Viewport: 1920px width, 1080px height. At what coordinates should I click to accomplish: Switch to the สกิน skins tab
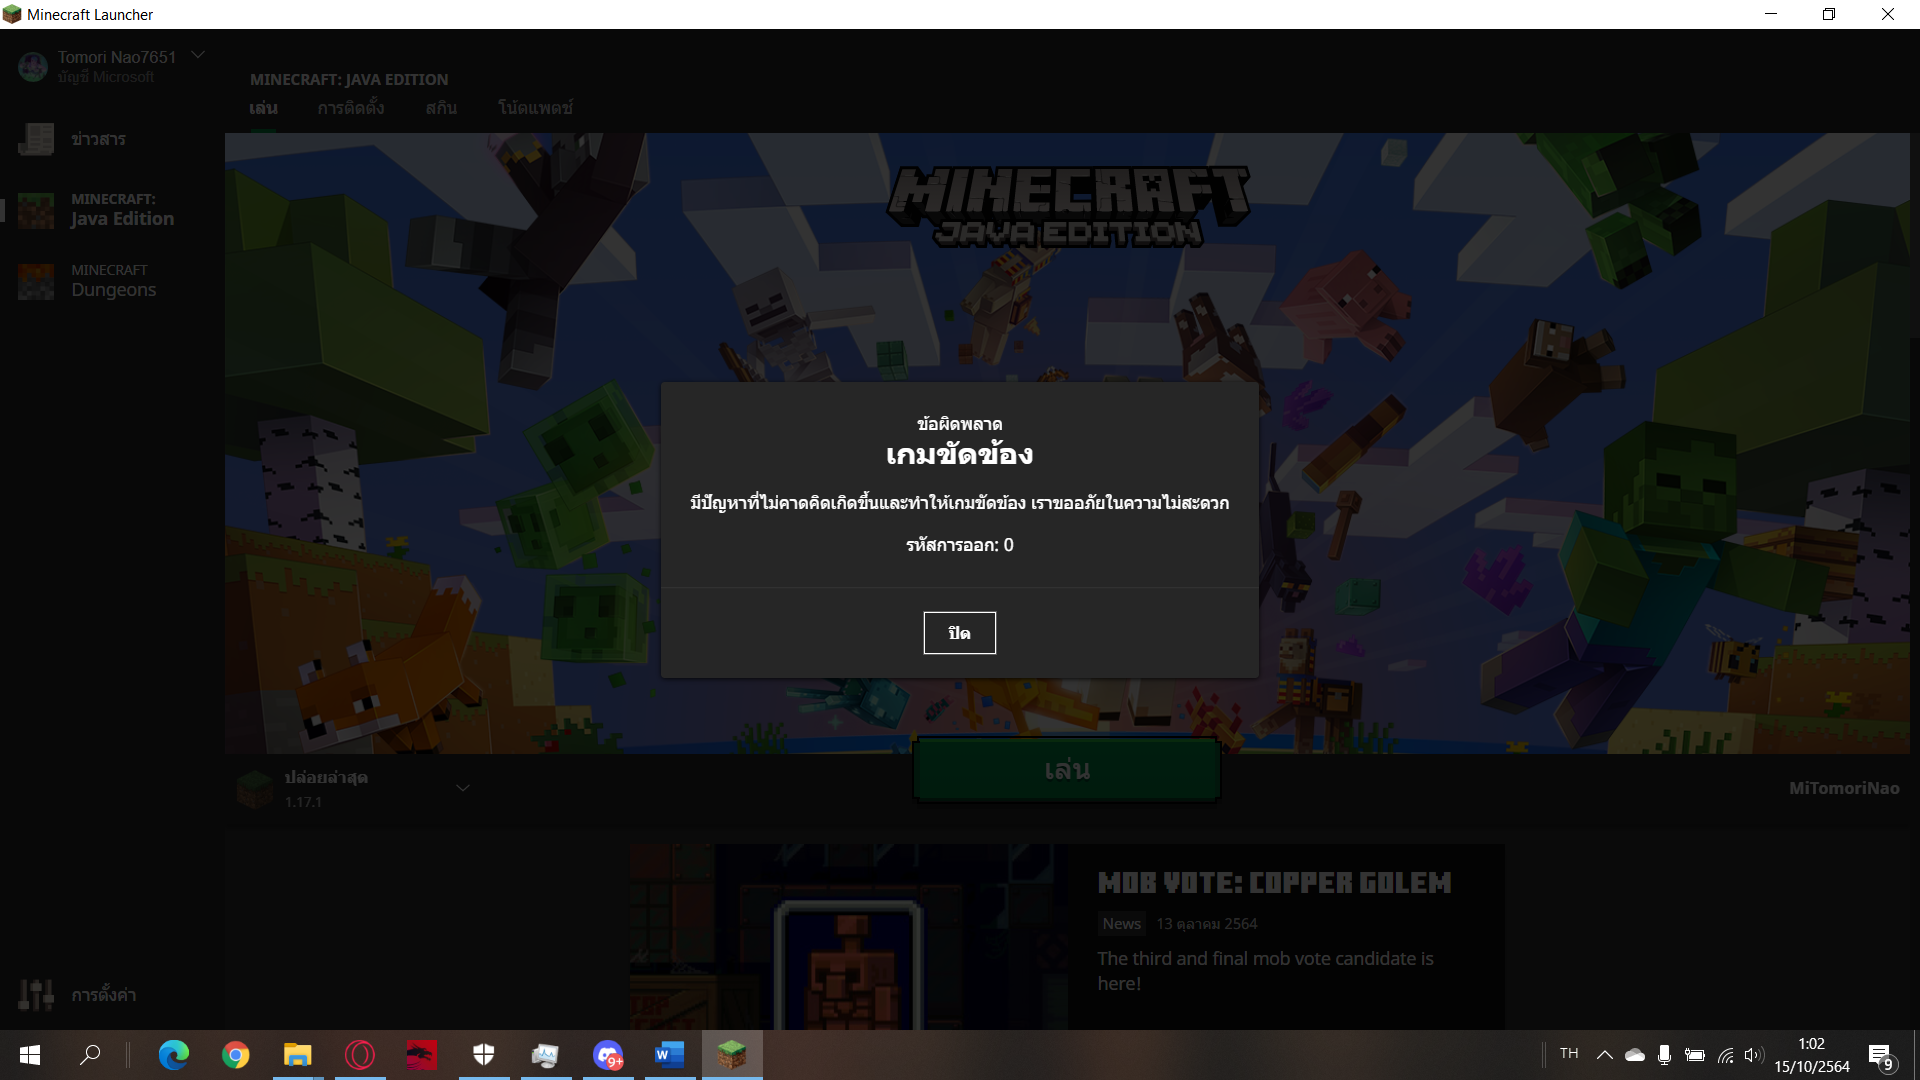point(441,108)
